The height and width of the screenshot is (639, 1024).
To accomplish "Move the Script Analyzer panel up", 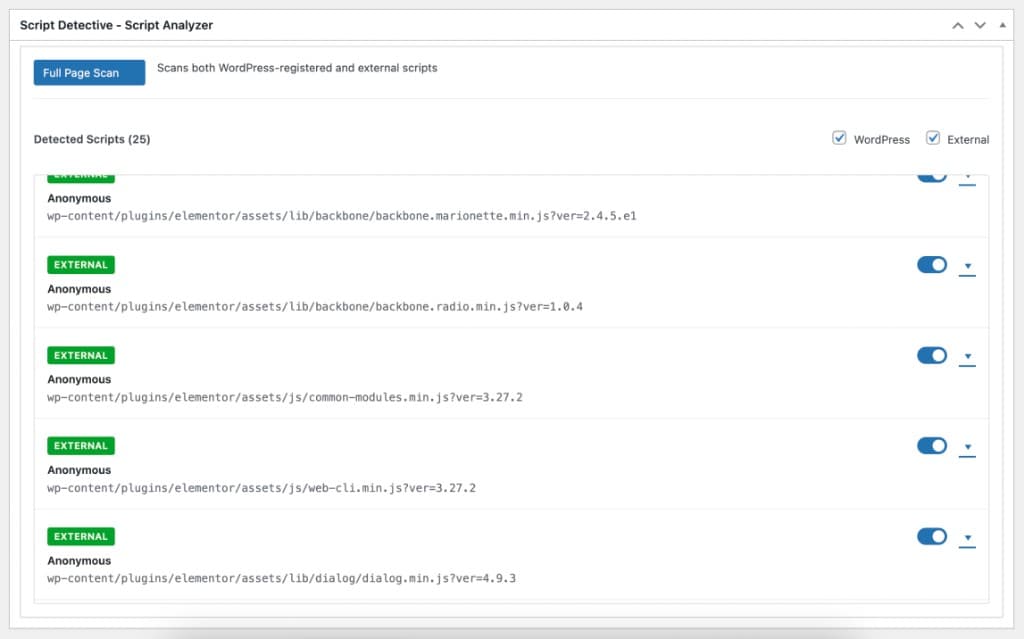I will (958, 25).
